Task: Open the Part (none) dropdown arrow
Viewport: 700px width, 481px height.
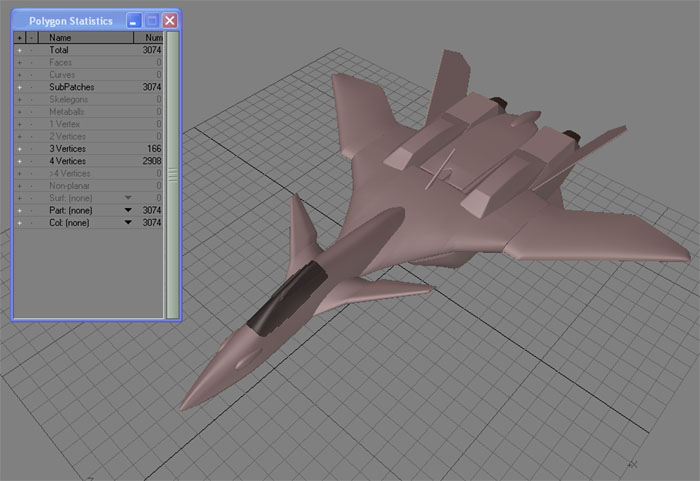Action: click(128, 210)
